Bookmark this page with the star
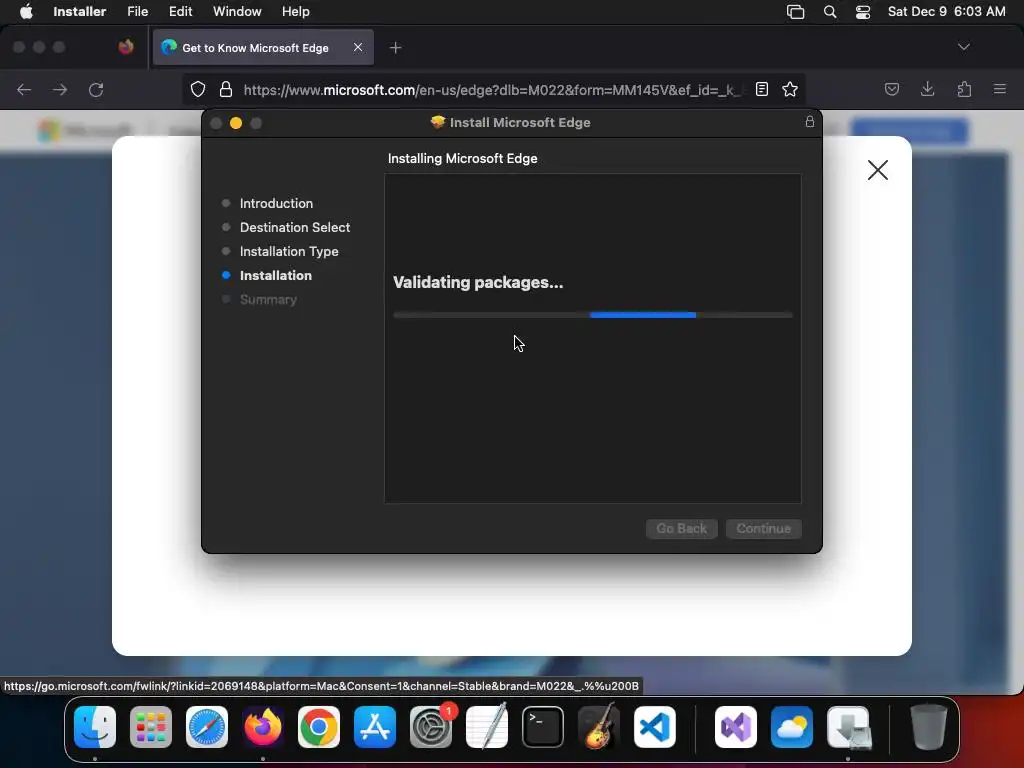Viewport: 1024px width, 768px height. click(790, 89)
